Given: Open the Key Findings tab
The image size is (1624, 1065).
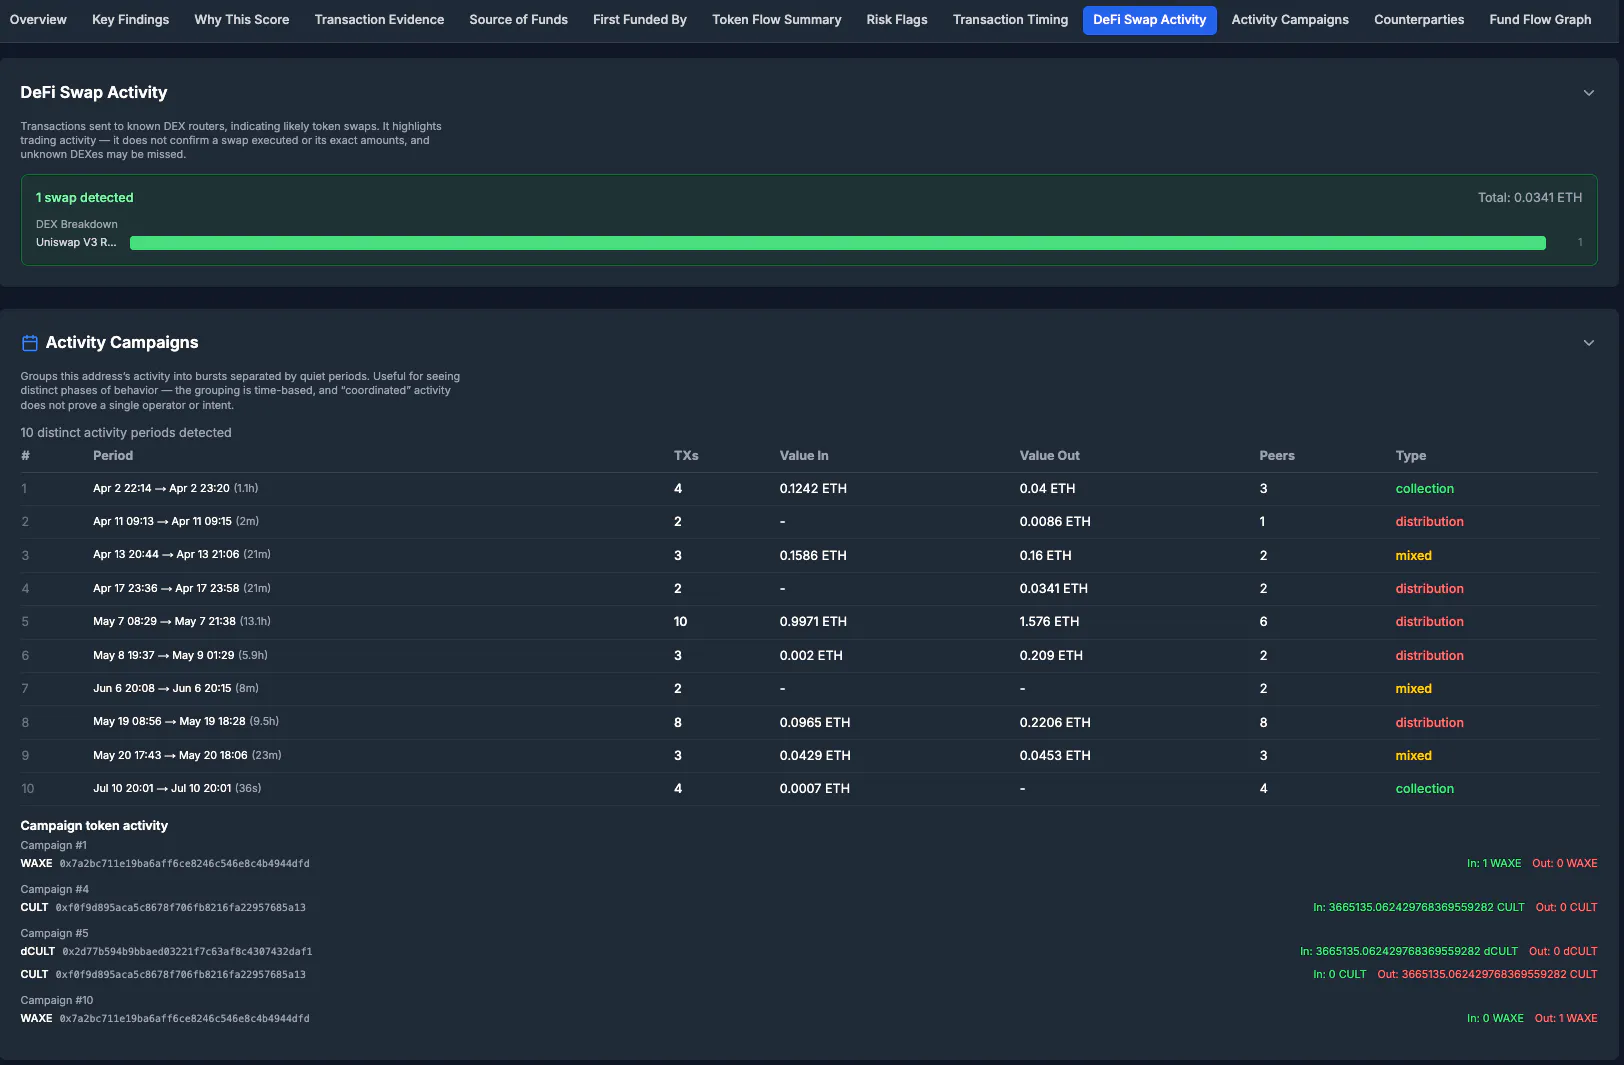Looking at the screenshot, I should 130,20.
